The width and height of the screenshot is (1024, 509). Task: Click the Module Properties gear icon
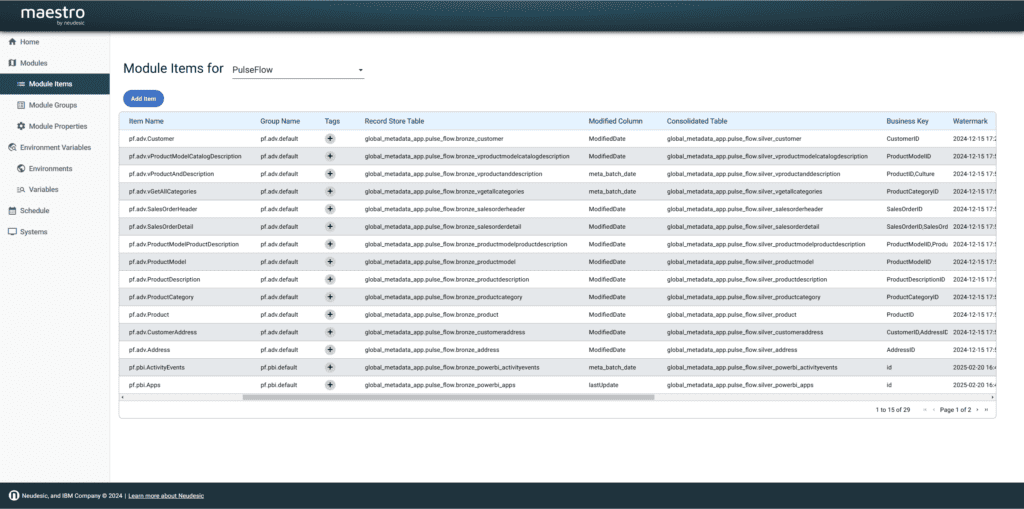tap(21, 126)
